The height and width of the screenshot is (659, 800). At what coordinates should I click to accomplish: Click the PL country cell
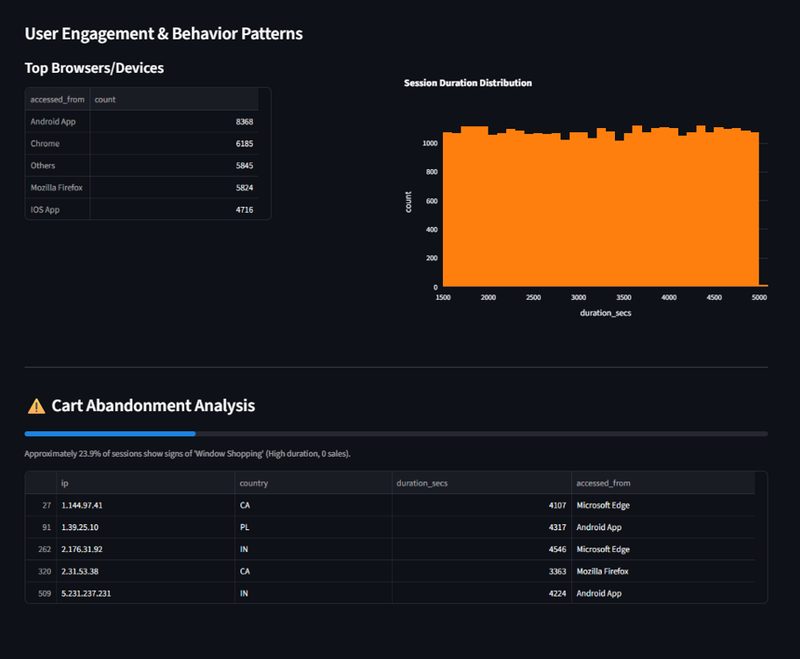245,527
